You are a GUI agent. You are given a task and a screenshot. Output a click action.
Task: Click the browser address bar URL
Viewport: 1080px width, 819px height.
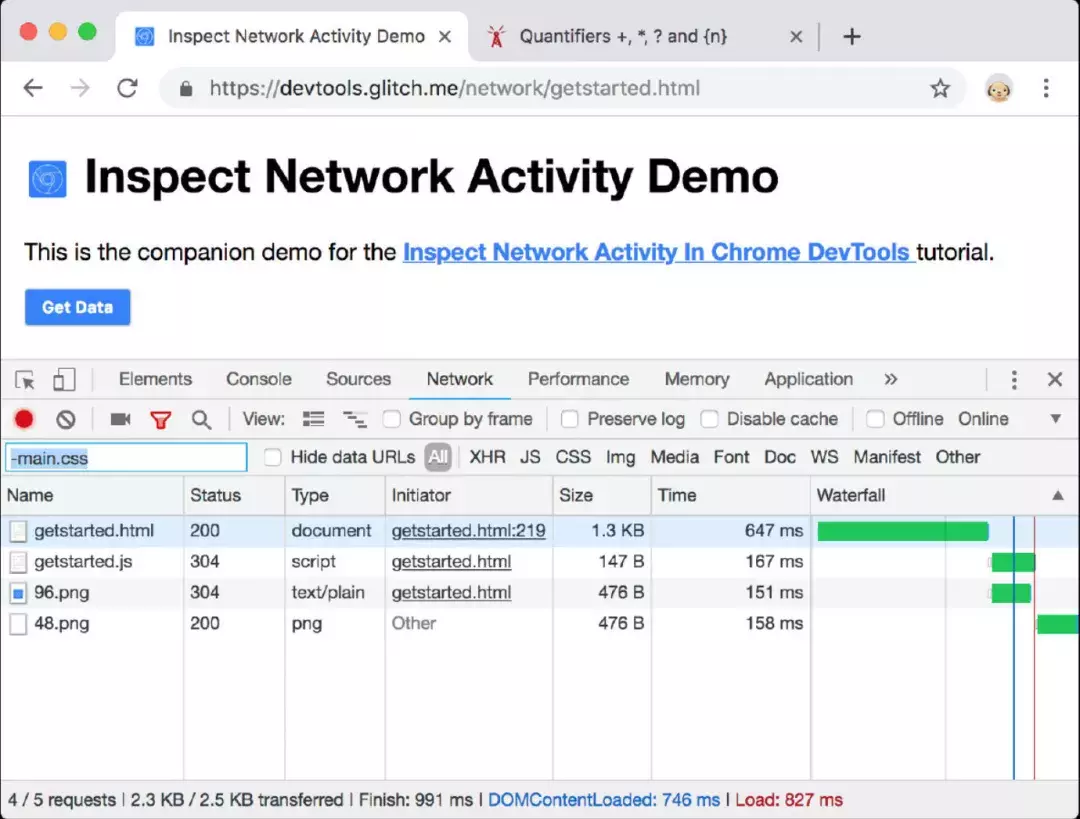point(455,89)
